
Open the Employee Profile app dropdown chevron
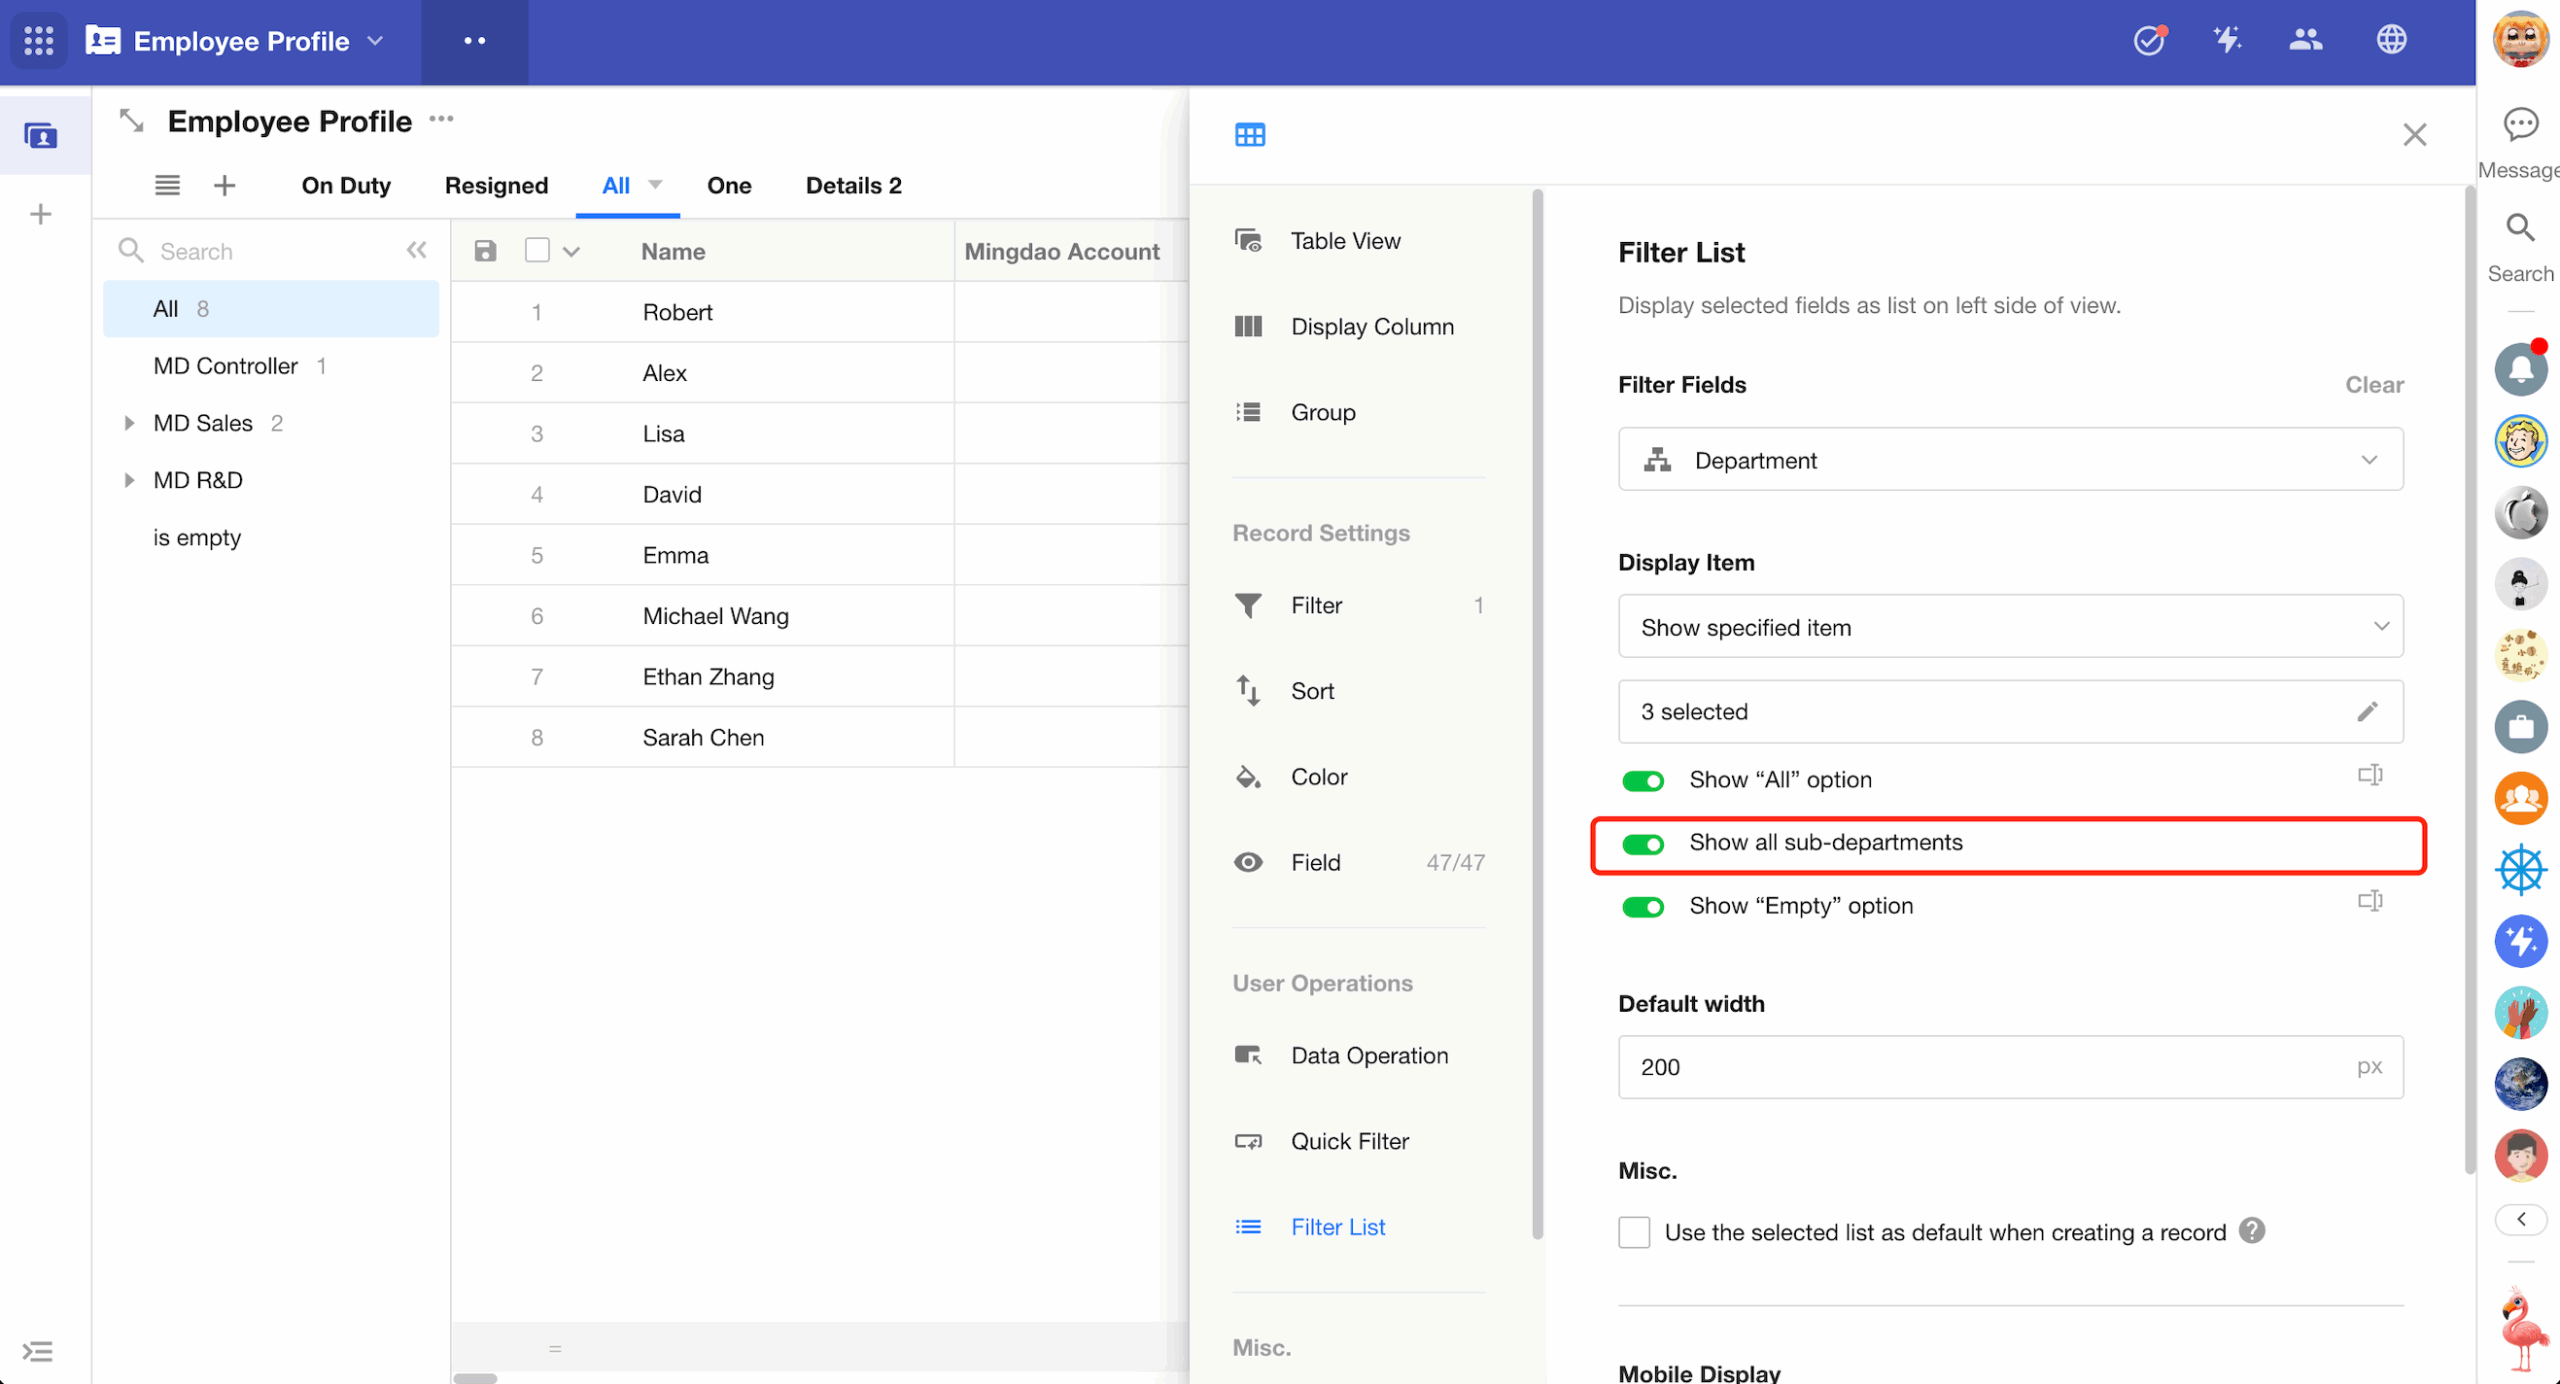tap(375, 41)
